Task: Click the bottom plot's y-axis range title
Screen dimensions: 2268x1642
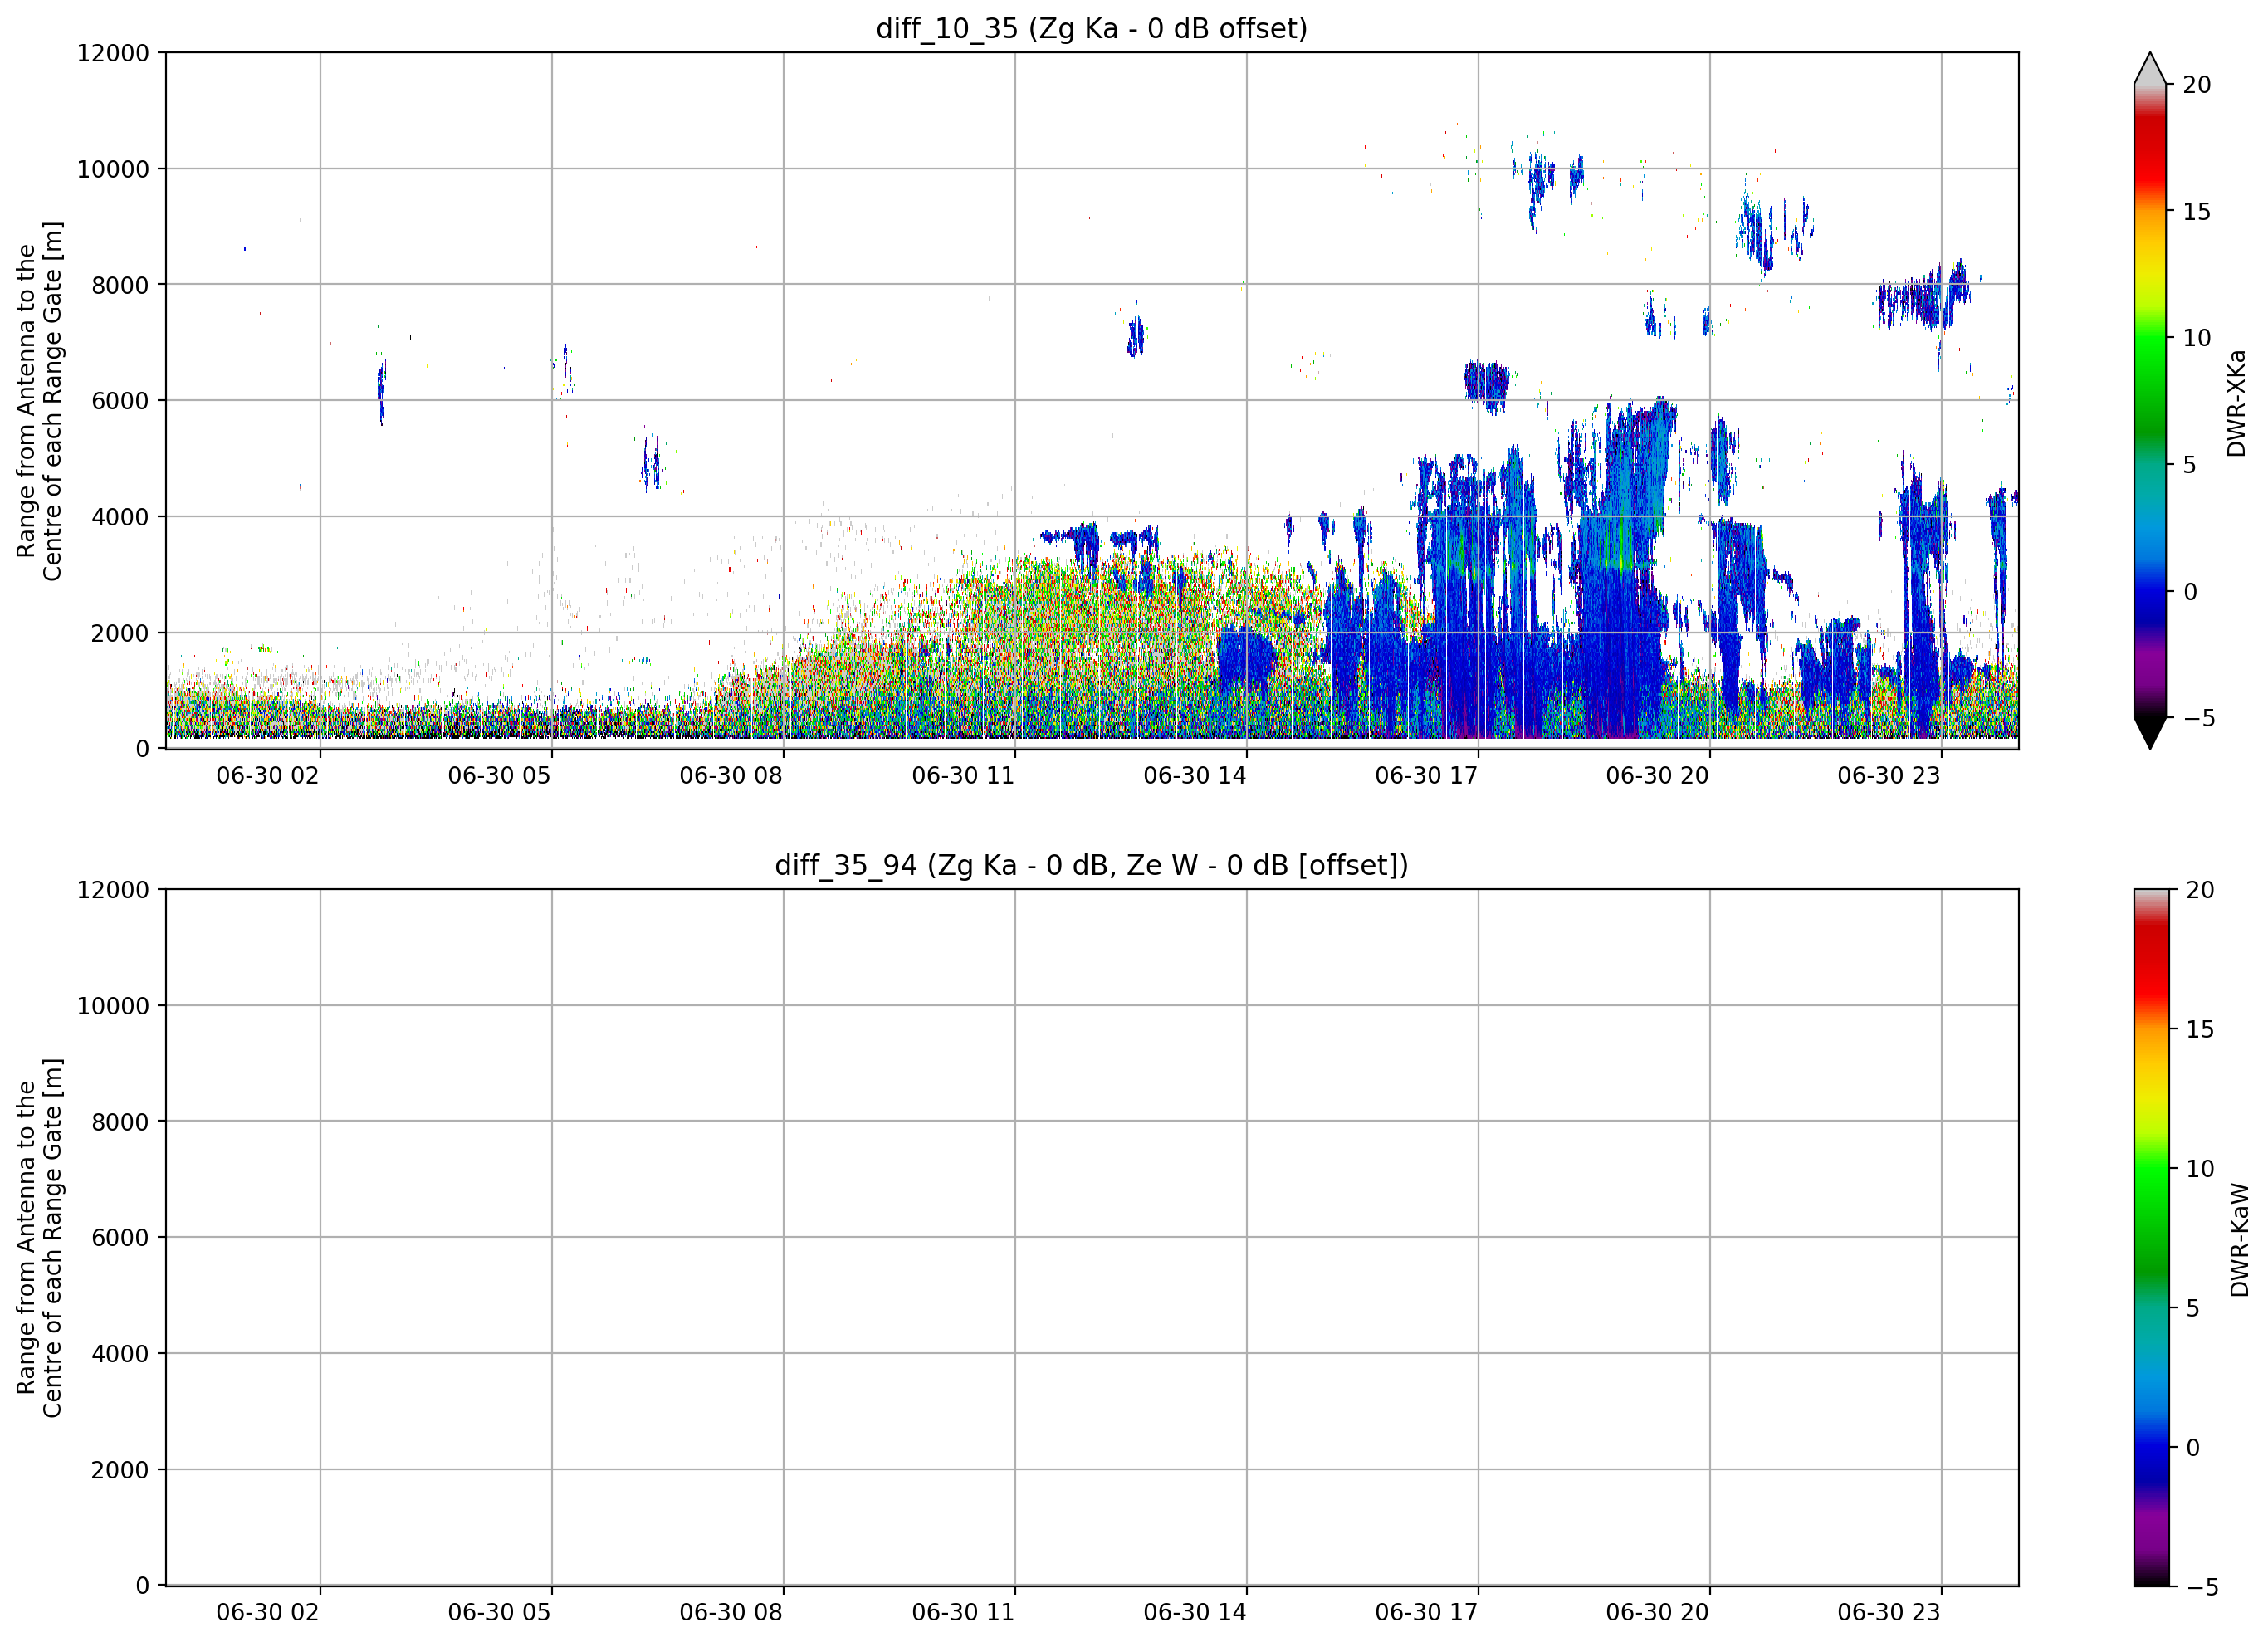Action: [x=39, y=1238]
